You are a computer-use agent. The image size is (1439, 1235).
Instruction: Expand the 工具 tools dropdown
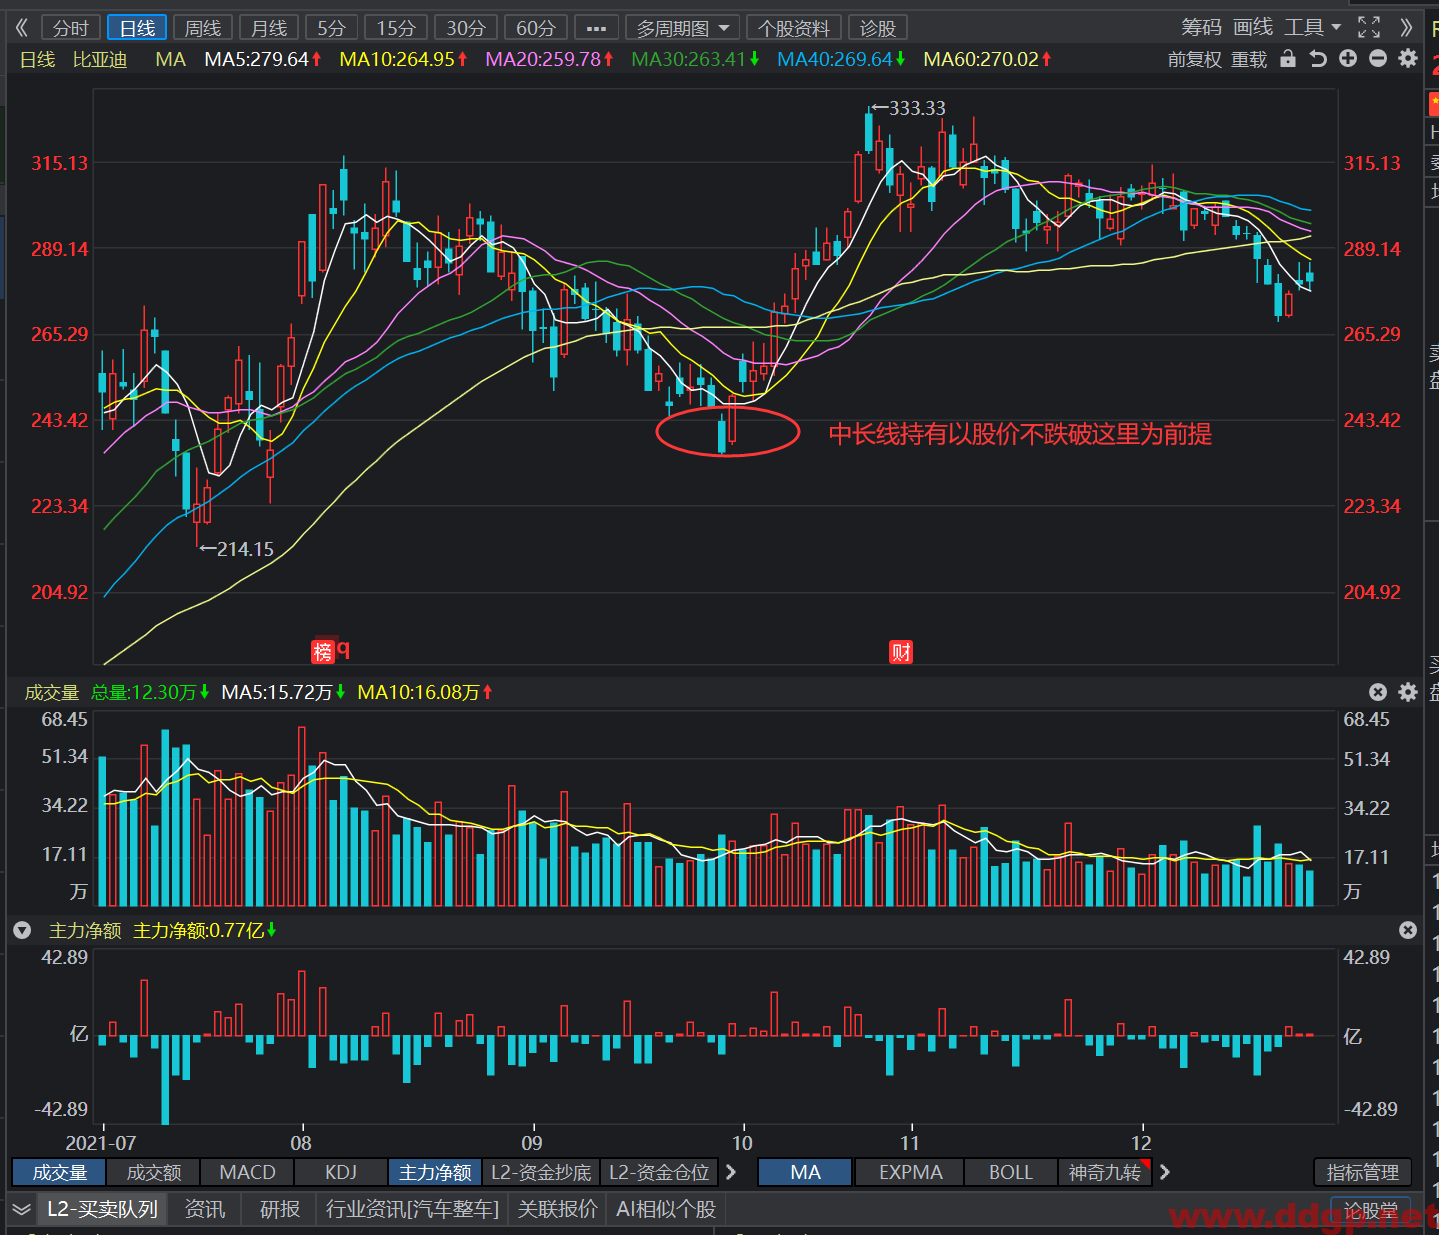pyautogui.click(x=1313, y=27)
